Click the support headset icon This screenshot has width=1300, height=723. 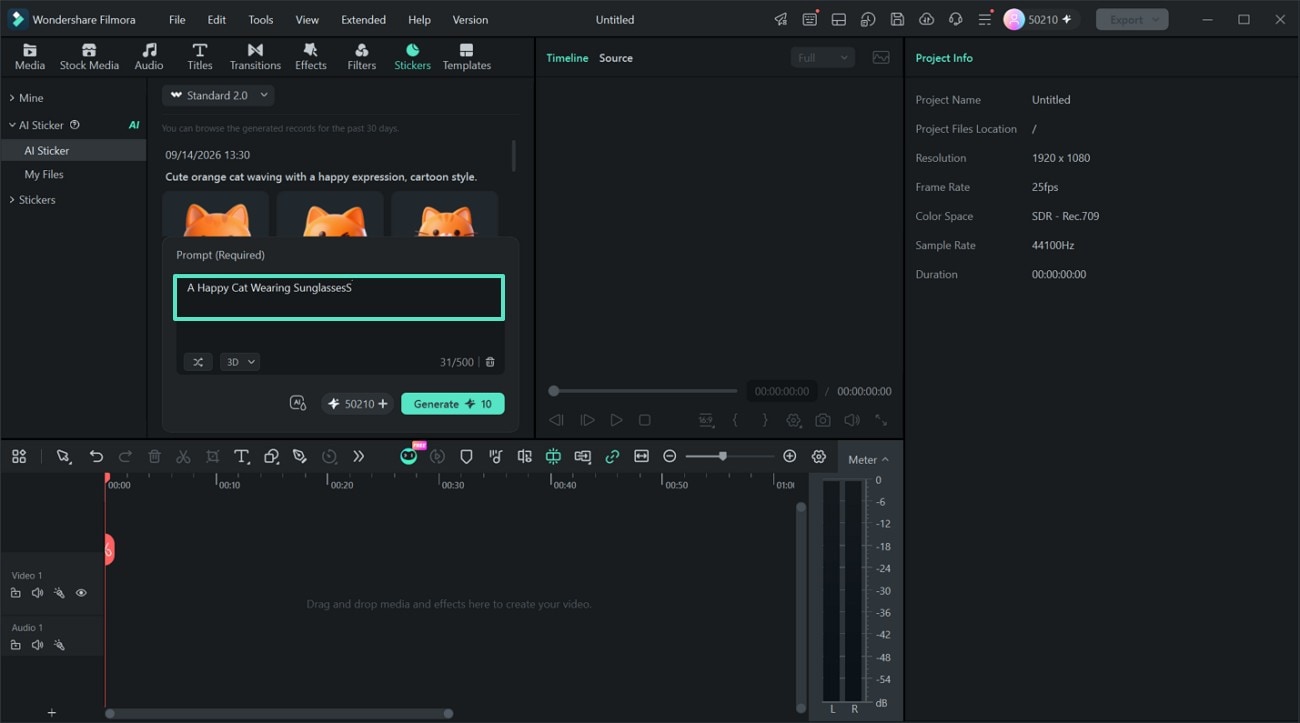coord(955,19)
